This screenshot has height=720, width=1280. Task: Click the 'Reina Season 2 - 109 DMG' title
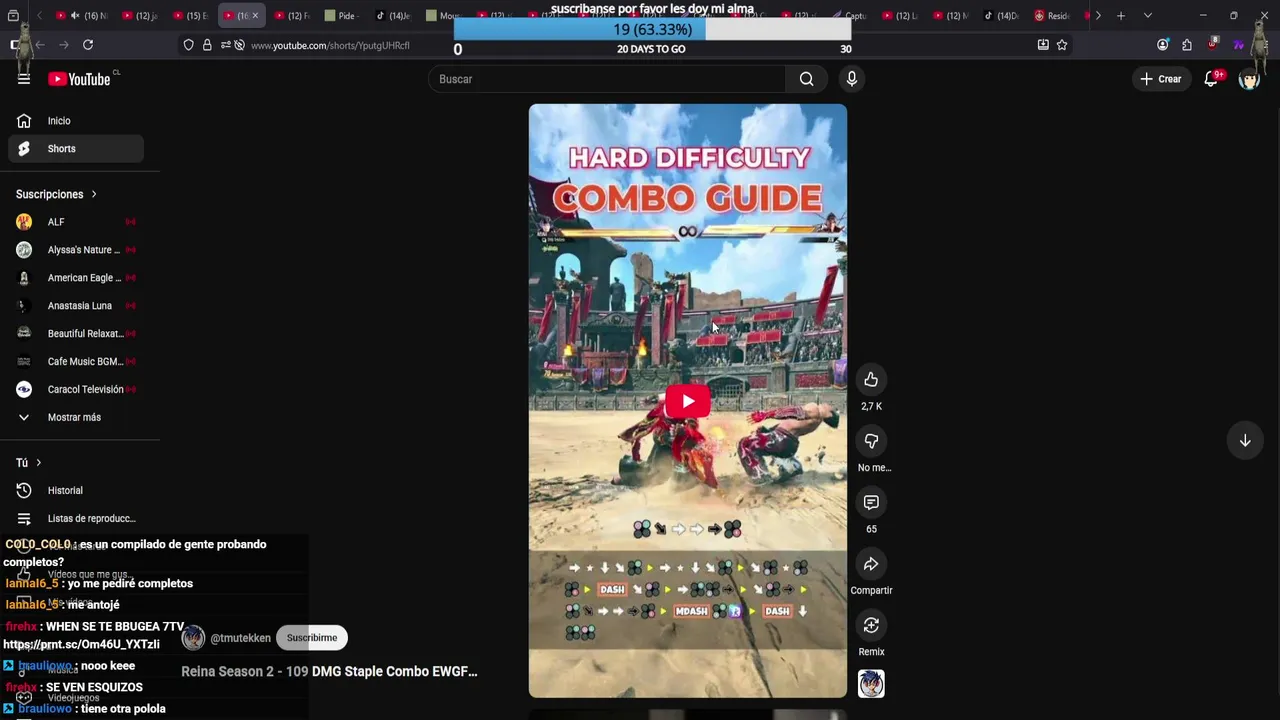tap(329, 672)
